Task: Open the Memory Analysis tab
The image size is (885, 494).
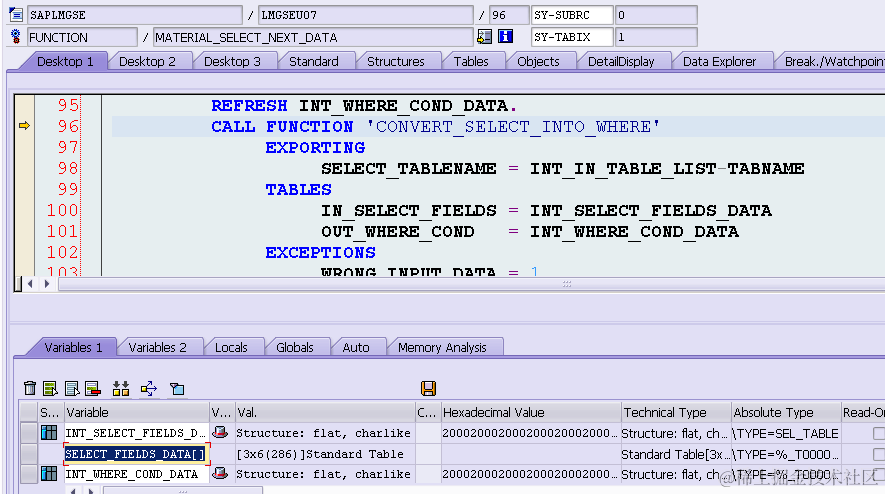Action: coord(442,347)
